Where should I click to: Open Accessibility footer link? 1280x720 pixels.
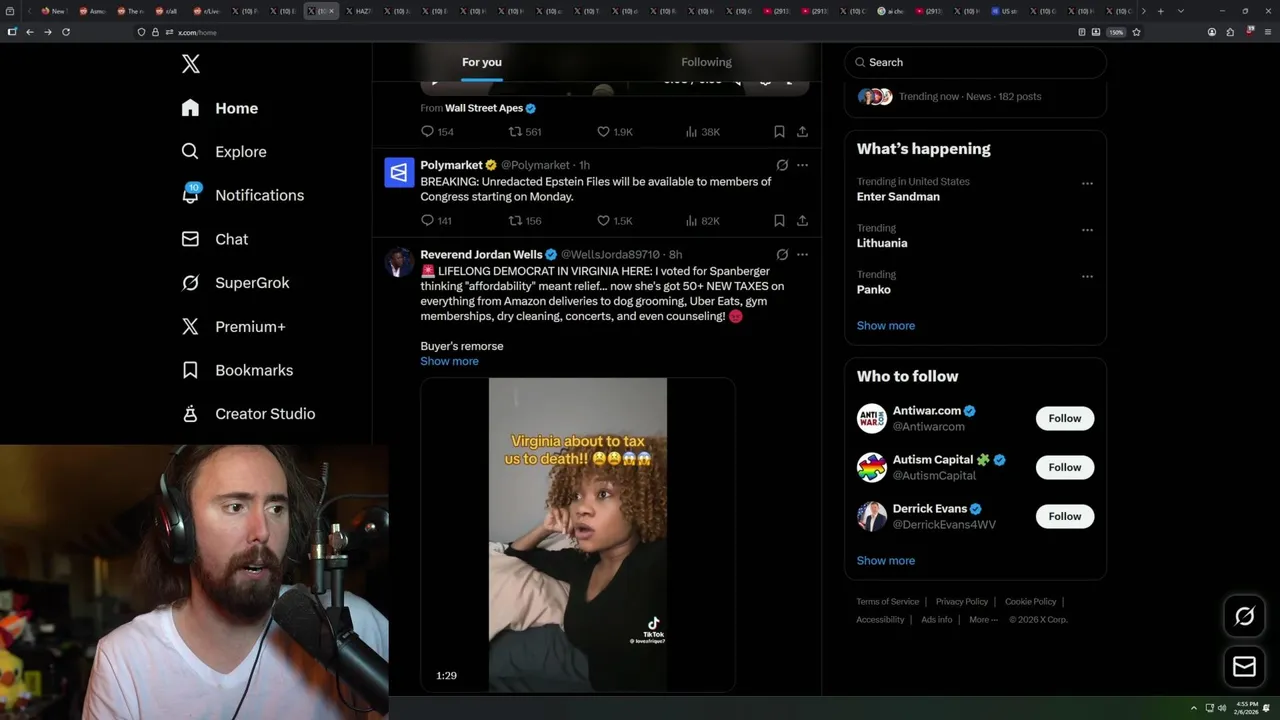click(880, 620)
